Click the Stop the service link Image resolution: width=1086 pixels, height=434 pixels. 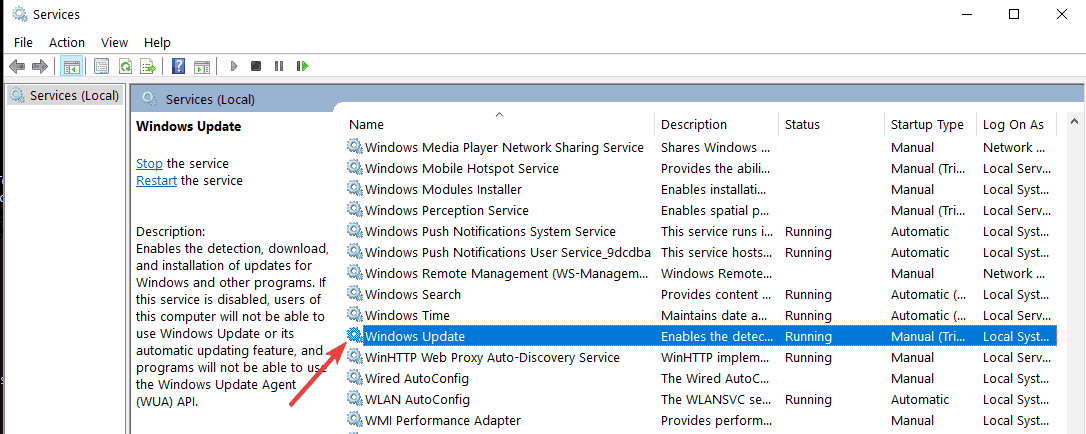[x=149, y=163]
